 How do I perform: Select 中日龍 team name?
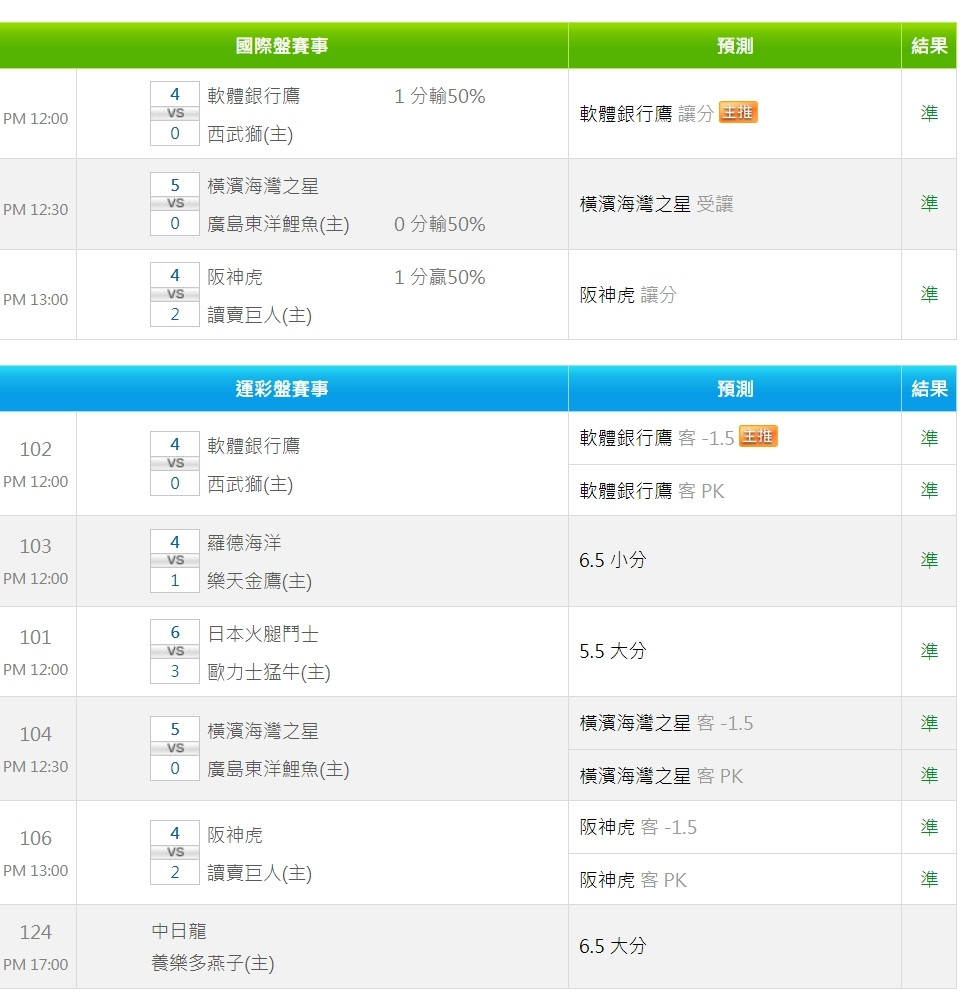[179, 931]
